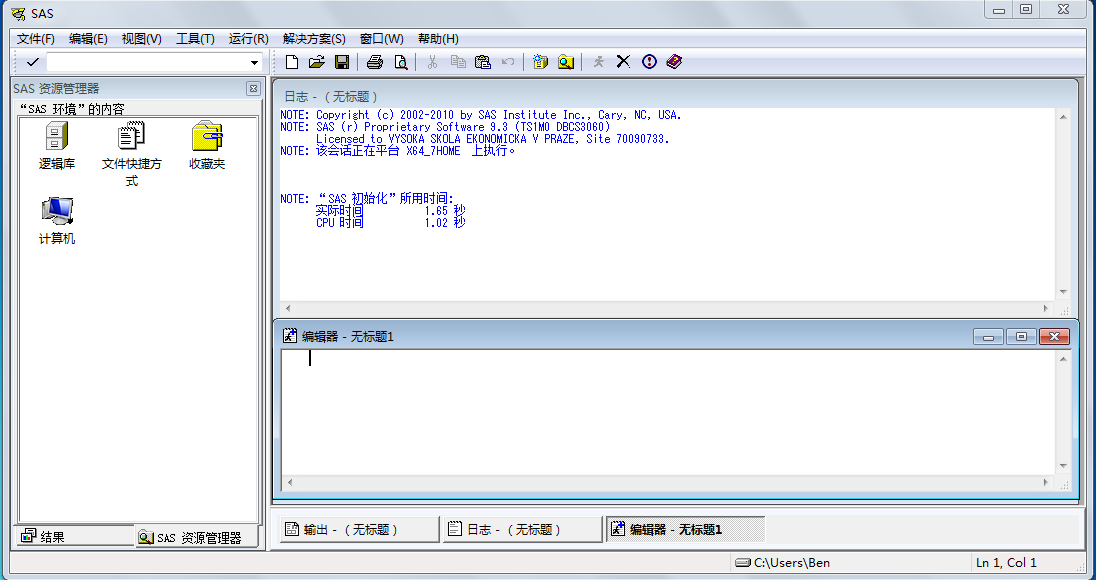Viewport: 1096px width, 580px height.
Task: Open the SAS Explorer toolbar icon
Action: click(565, 62)
